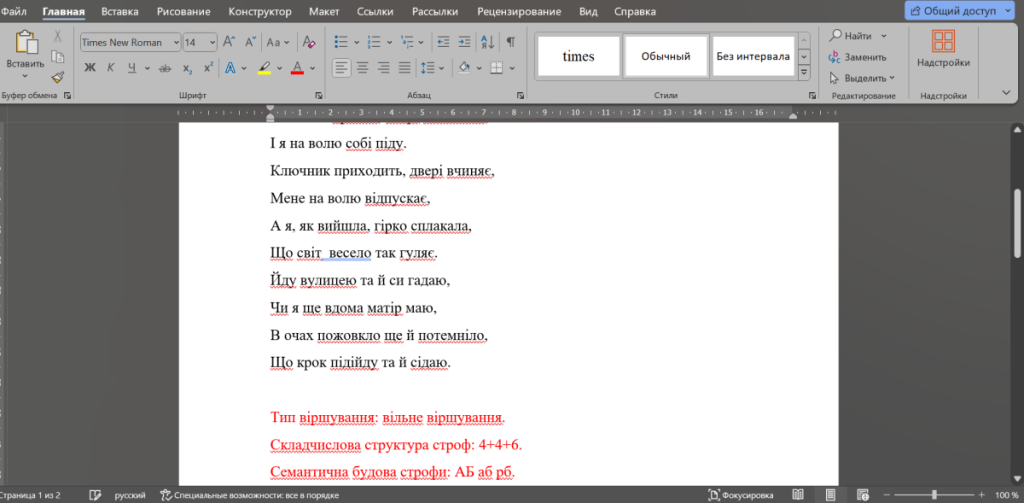Open the Times New Roman font dropdown
This screenshot has height=503, width=1024.
(x=176, y=42)
